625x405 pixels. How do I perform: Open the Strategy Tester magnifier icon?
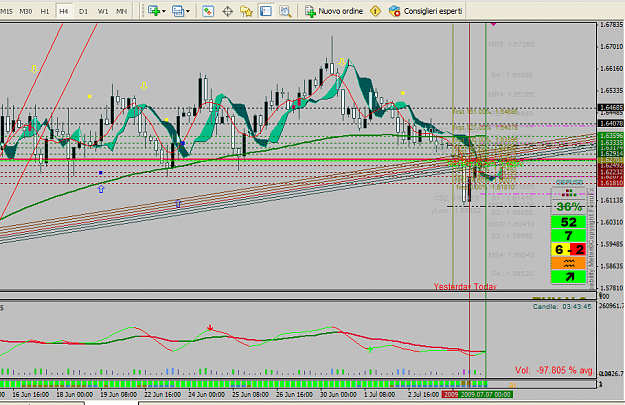(285, 11)
